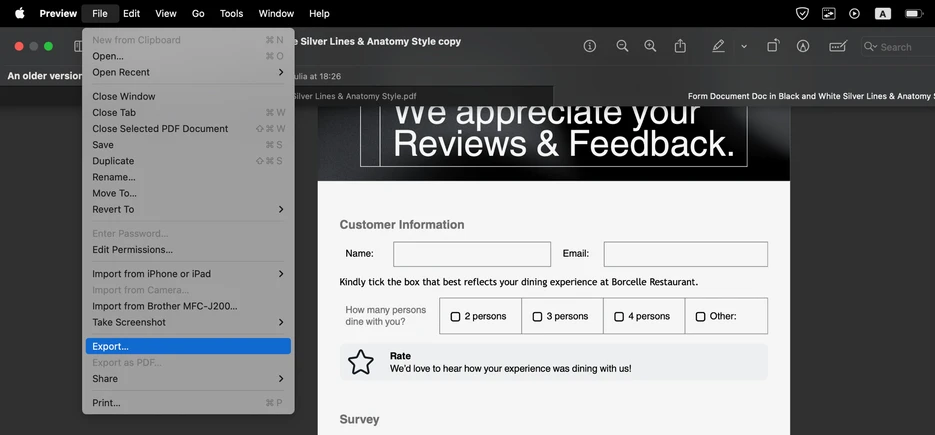Viewport: 935px width, 435px height.
Task: Click the Customer Information heading
Action: click(x=402, y=225)
